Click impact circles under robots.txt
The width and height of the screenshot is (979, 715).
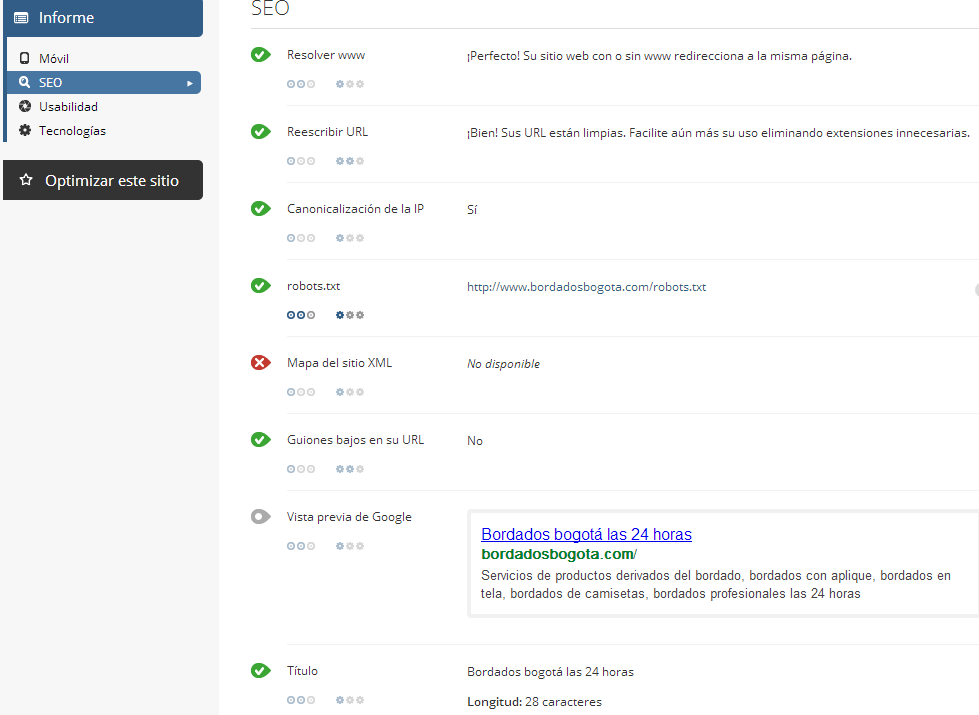coord(301,315)
